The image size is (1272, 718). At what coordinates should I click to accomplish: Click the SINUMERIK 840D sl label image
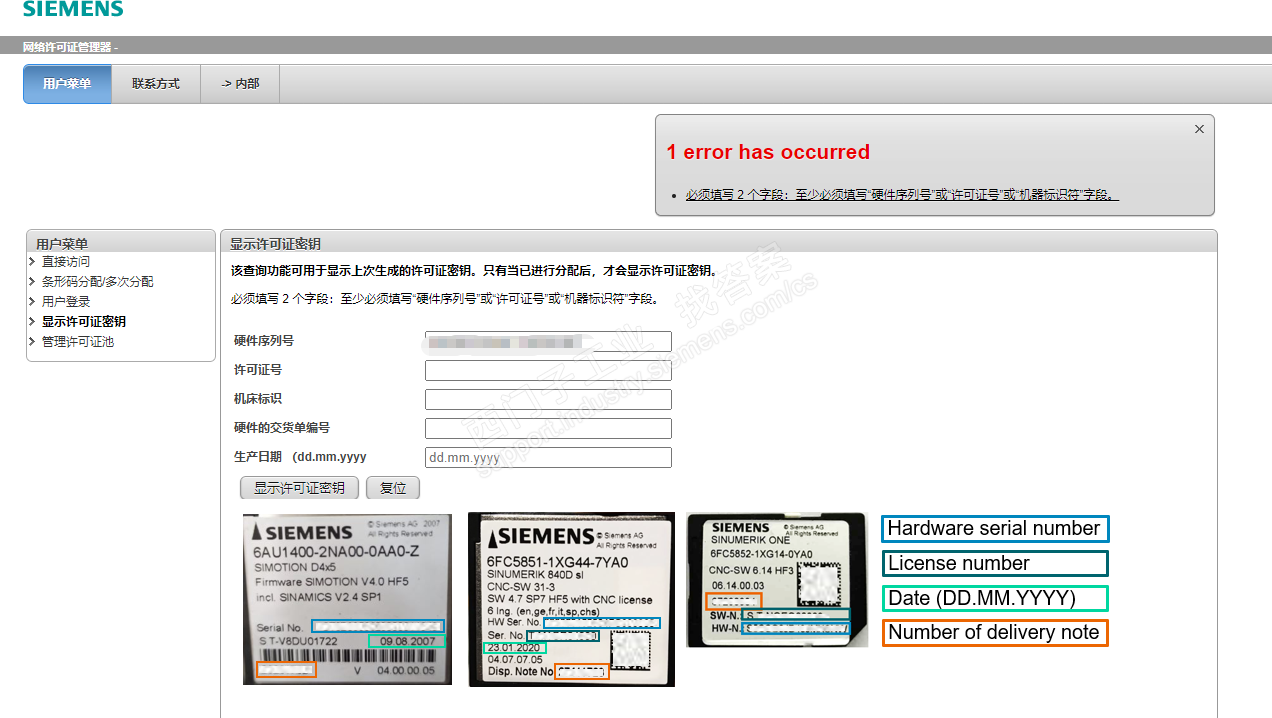coord(571,600)
